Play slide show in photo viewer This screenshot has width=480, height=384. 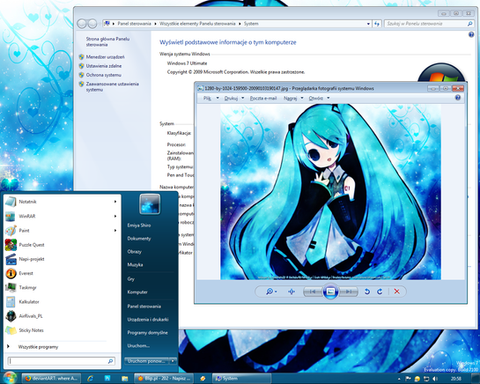[x=331, y=292]
